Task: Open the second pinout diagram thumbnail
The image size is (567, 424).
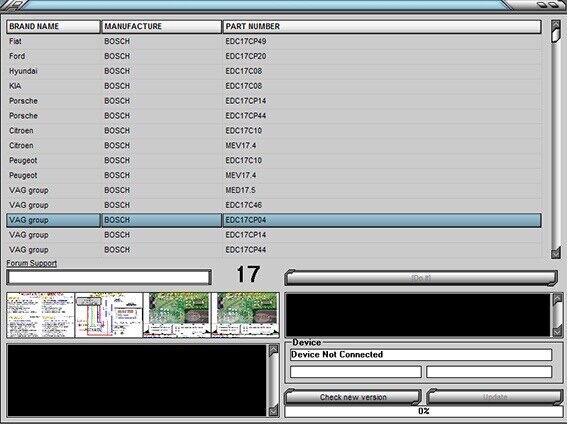Action: [x=109, y=315]
